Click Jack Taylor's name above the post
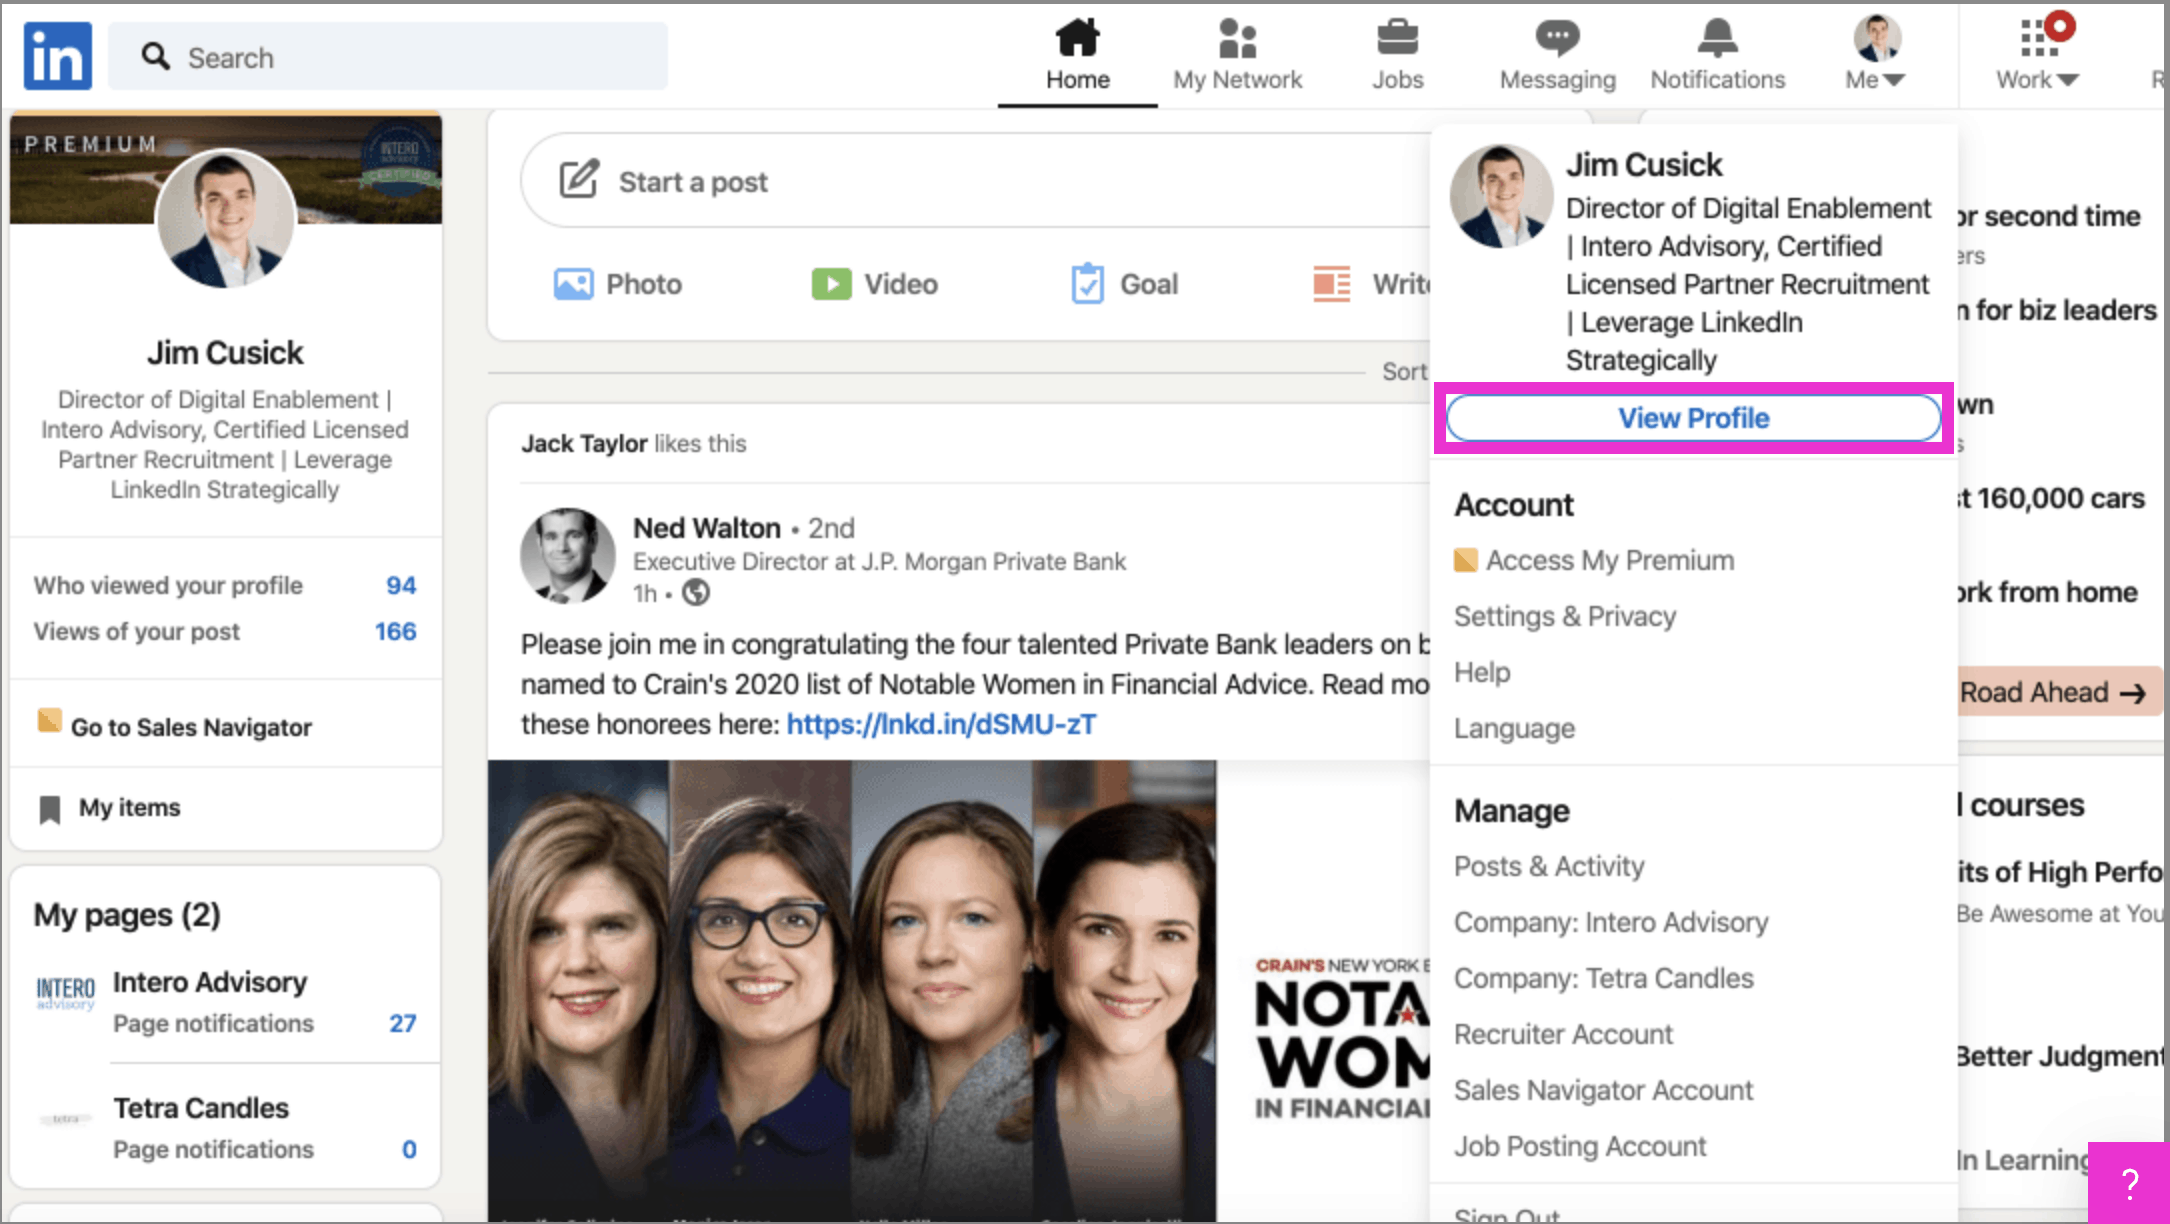The image size is (2170, 1224). point(584,443)
